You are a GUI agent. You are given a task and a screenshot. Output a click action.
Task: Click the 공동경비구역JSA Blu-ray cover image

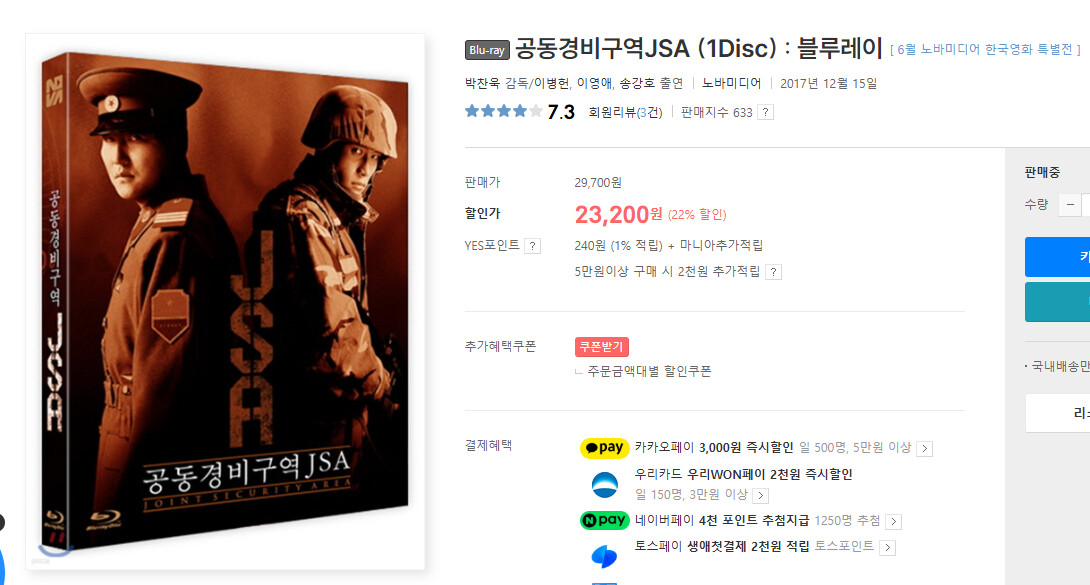(225, 302)
